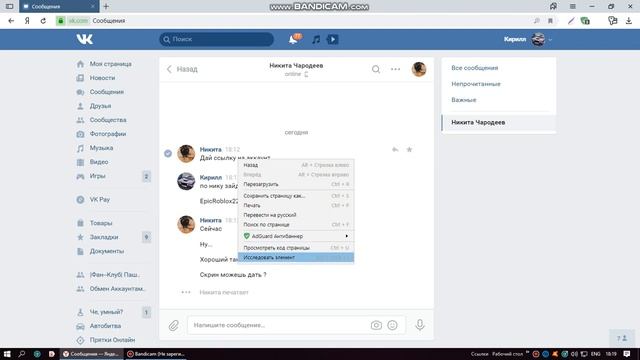The image size is (640, 360).
Task: Click the Товары sidebar icon
Action: tap(80, 223)
